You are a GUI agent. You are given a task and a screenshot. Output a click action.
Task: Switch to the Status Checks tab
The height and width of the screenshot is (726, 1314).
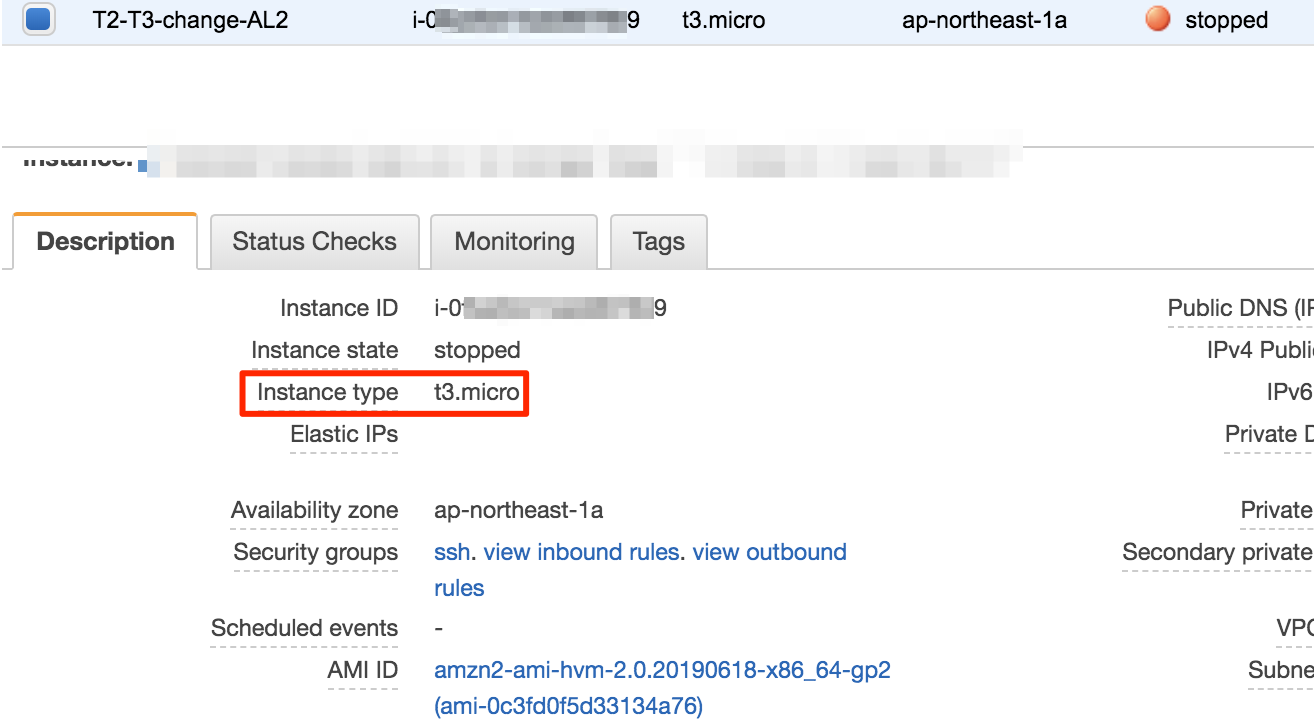pos(314,242)
